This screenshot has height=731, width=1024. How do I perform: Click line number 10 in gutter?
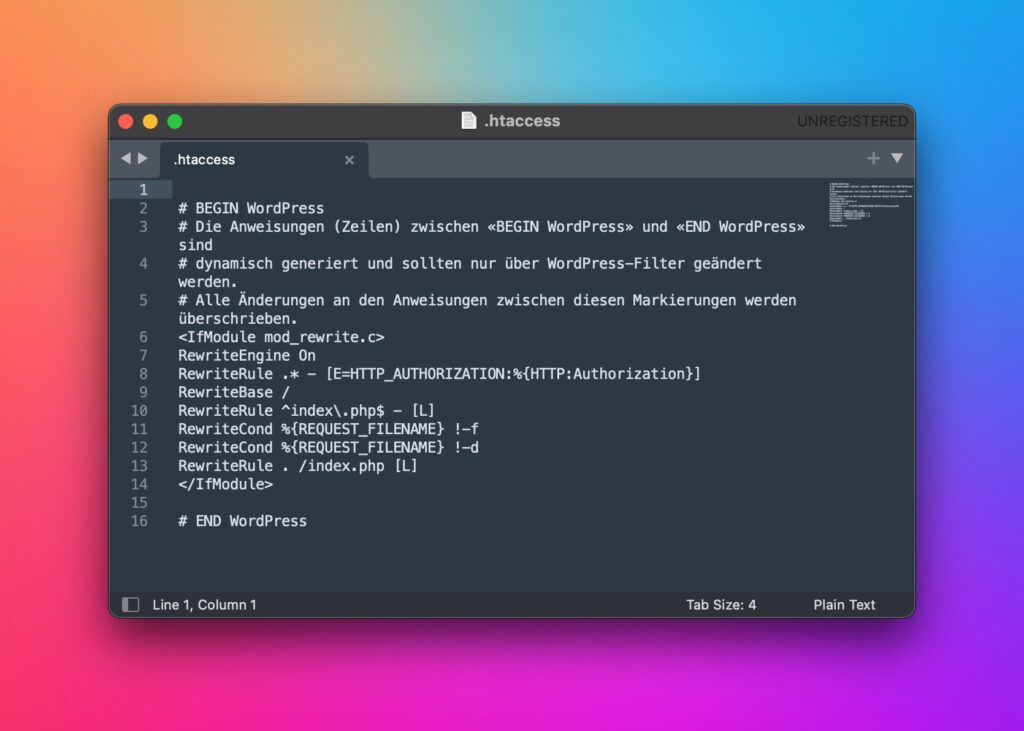point(139,410)
